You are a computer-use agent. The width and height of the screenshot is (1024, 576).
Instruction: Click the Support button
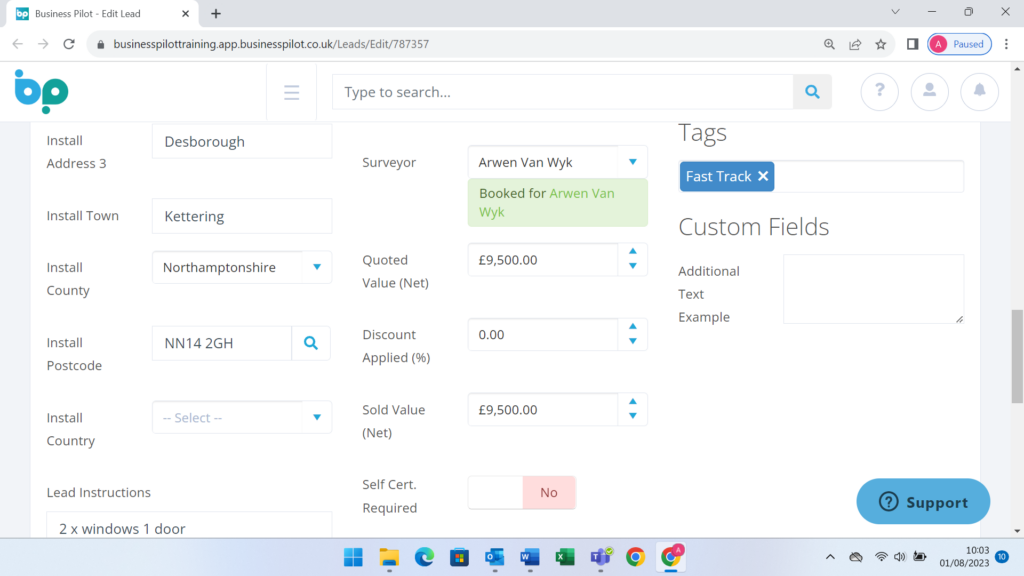coord(923,502)
